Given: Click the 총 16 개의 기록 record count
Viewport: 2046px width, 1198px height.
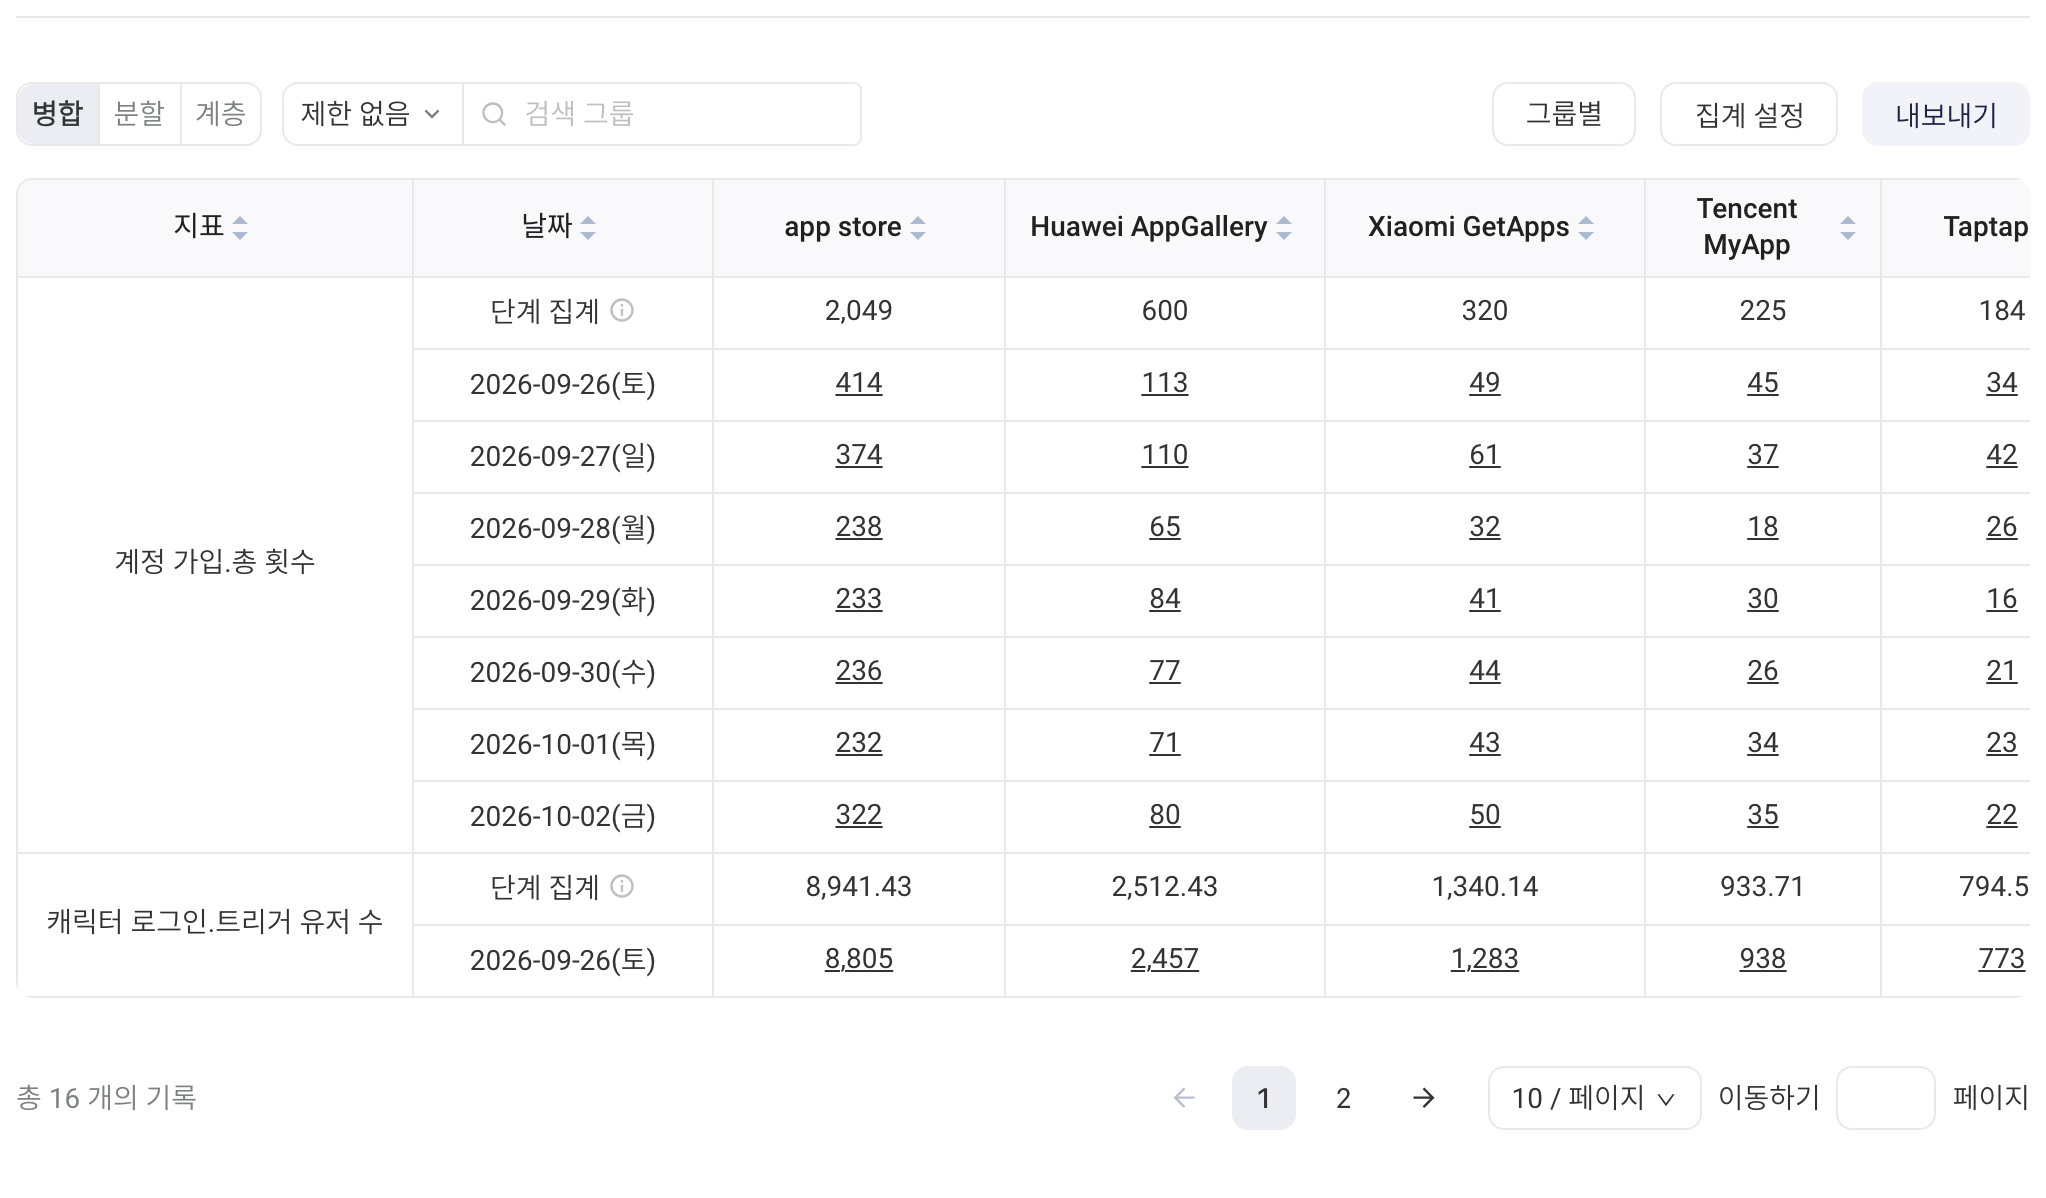Looking at the screenshot, I should 106,1098.
